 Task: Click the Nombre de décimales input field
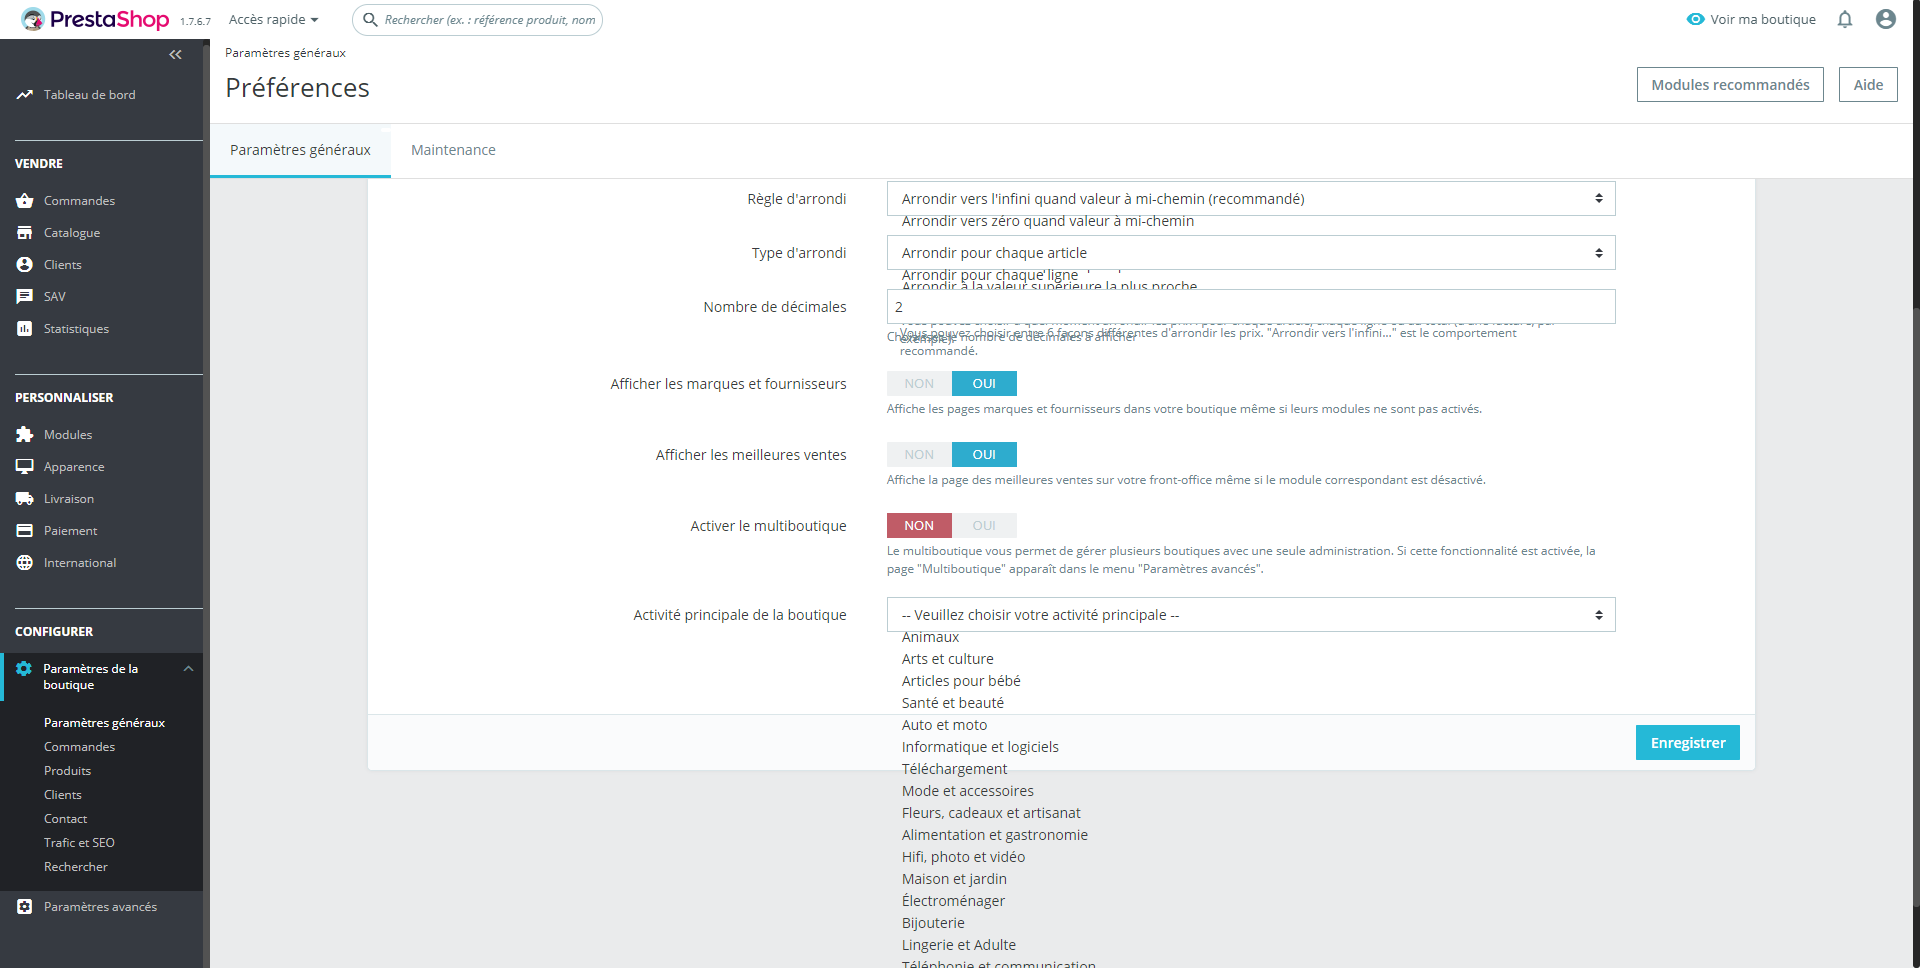point(1251,307)
